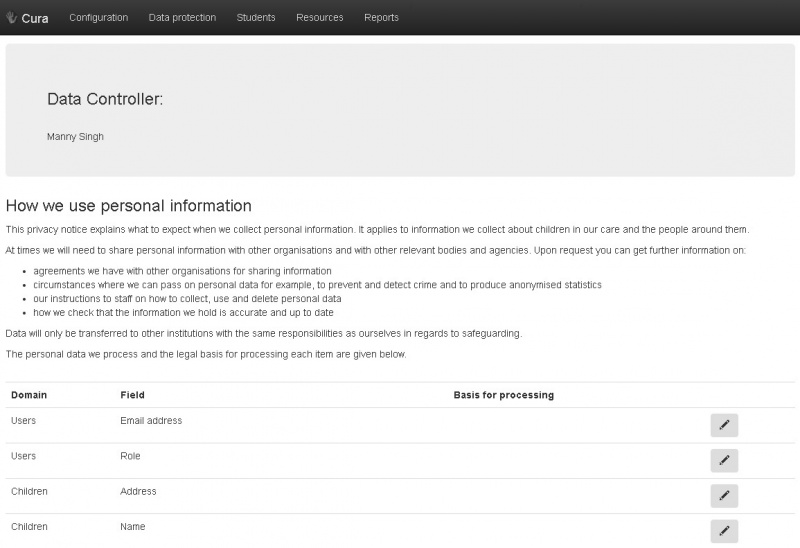Image resolution: width=800 pixels, height=548 pixels.
Task: Click Children domain cell beside Address
Action: [x=29, y=491]
